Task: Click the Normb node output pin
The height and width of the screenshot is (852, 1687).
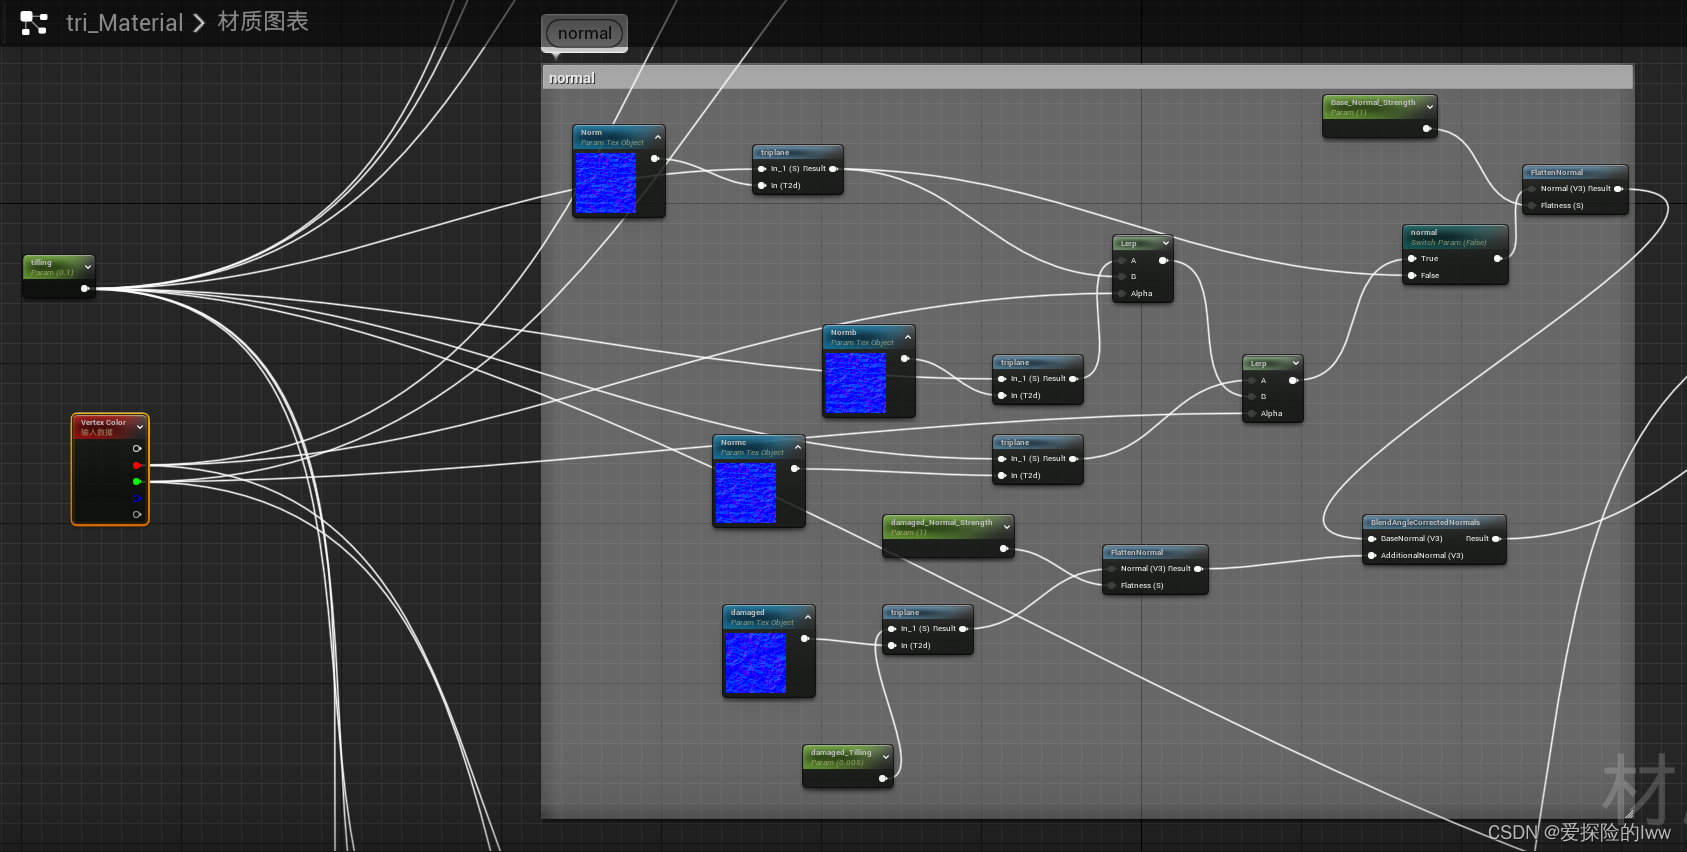Action: click(x=905, y=359)
